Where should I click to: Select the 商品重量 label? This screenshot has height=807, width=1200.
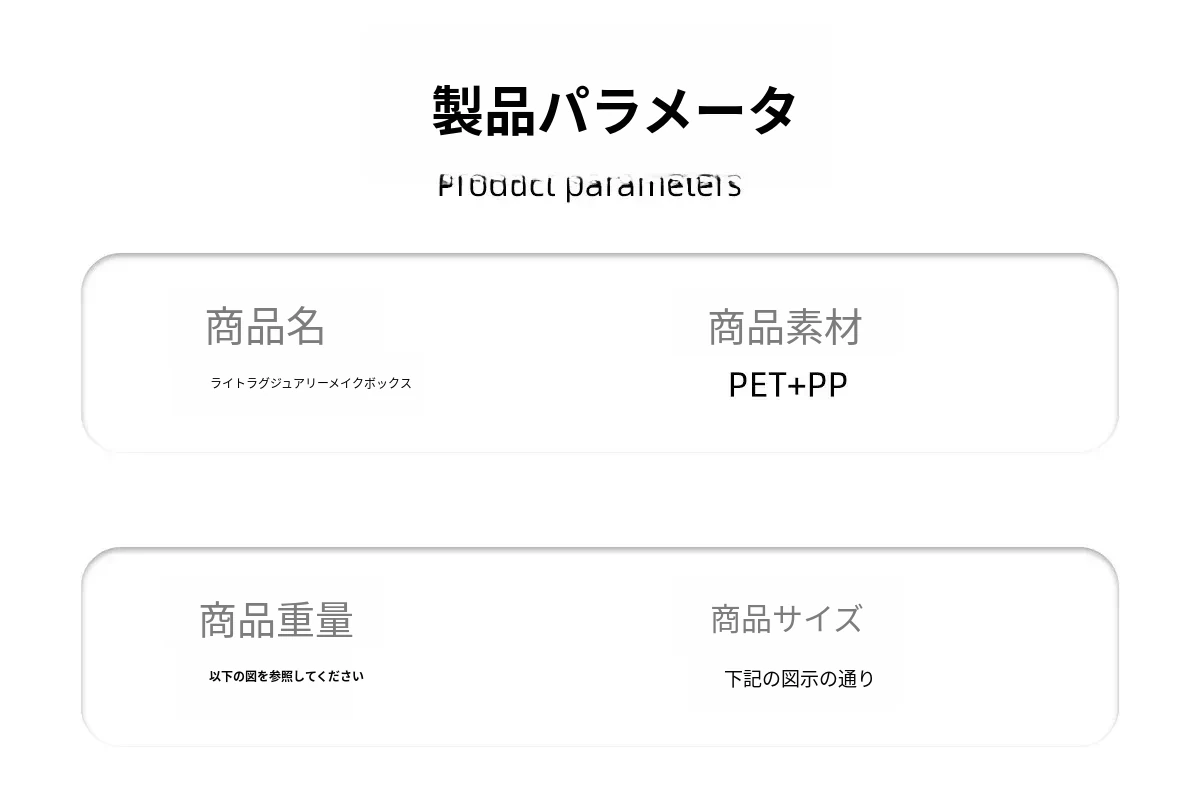[x=277, y=620]
